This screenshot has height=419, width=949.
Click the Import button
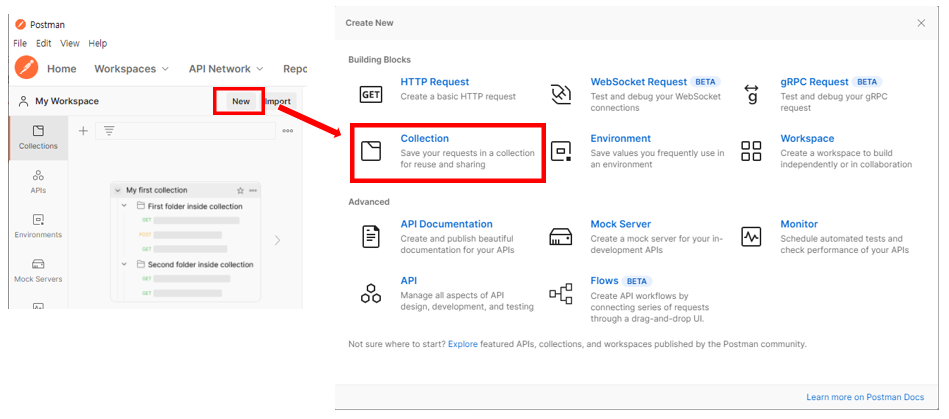tap(278, 101)
